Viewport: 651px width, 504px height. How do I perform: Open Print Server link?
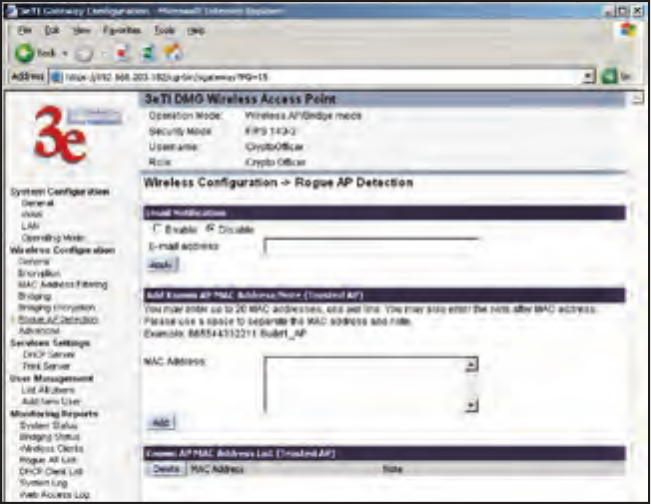pyautogui.click(x=46, y=366)
